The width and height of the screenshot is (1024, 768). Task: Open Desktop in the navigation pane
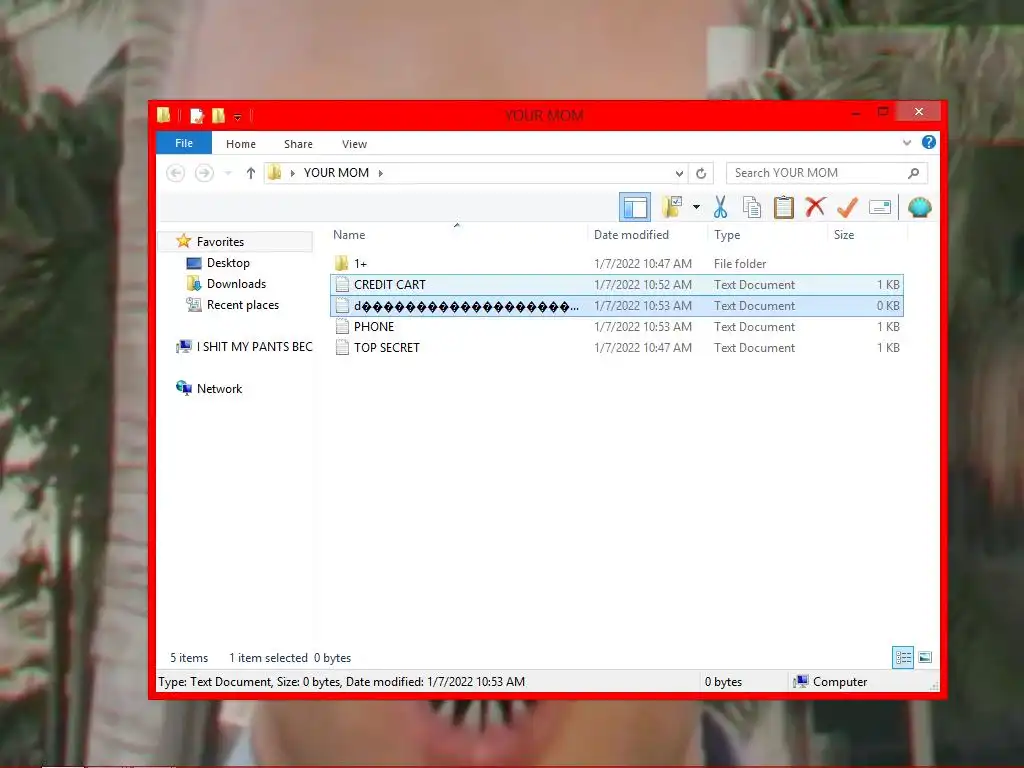point(228,263)
